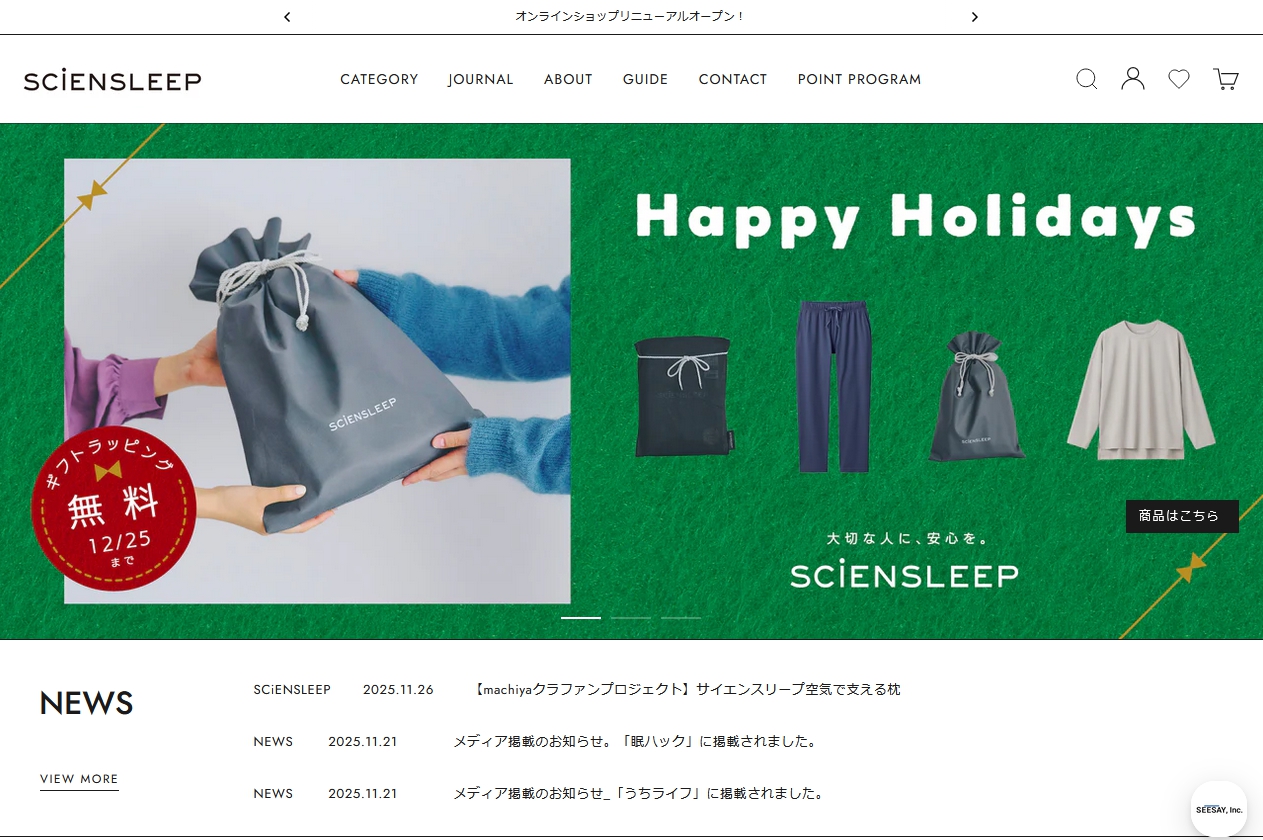Open the search magnifier icon
The width and height of the screenshot is (1263, 840).
point(1087,79)
